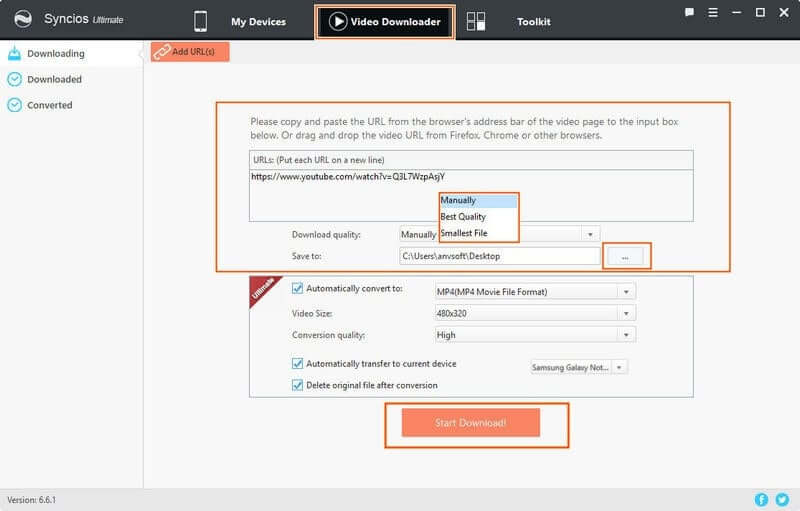Open the MP4 format dropdown

(x=535, y=292)
